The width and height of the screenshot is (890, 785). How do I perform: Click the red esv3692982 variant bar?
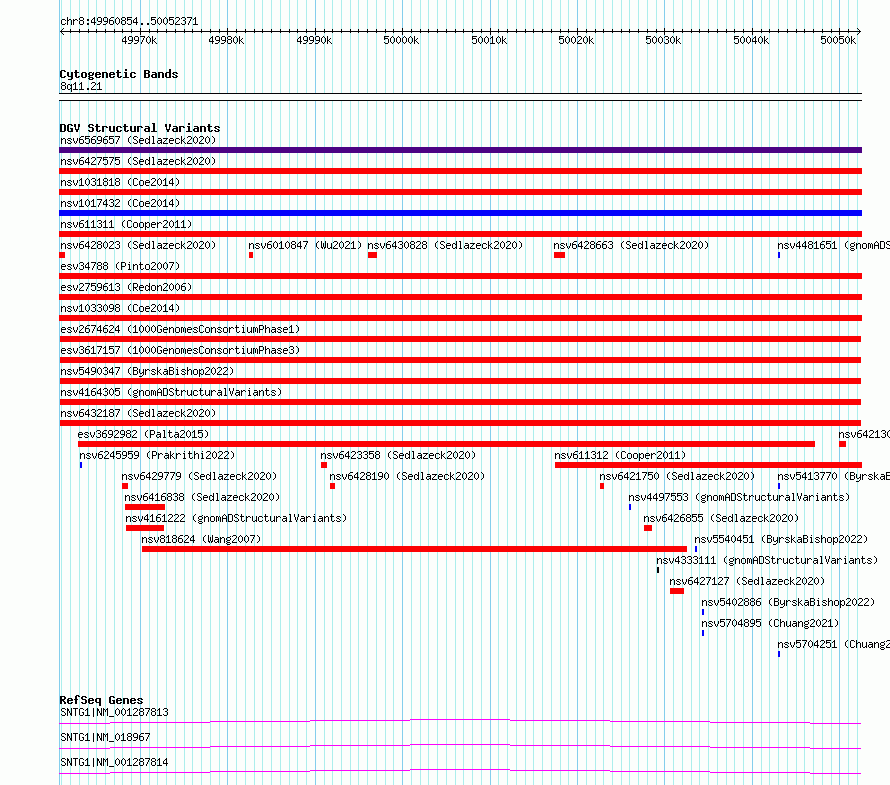click(446, 444)
